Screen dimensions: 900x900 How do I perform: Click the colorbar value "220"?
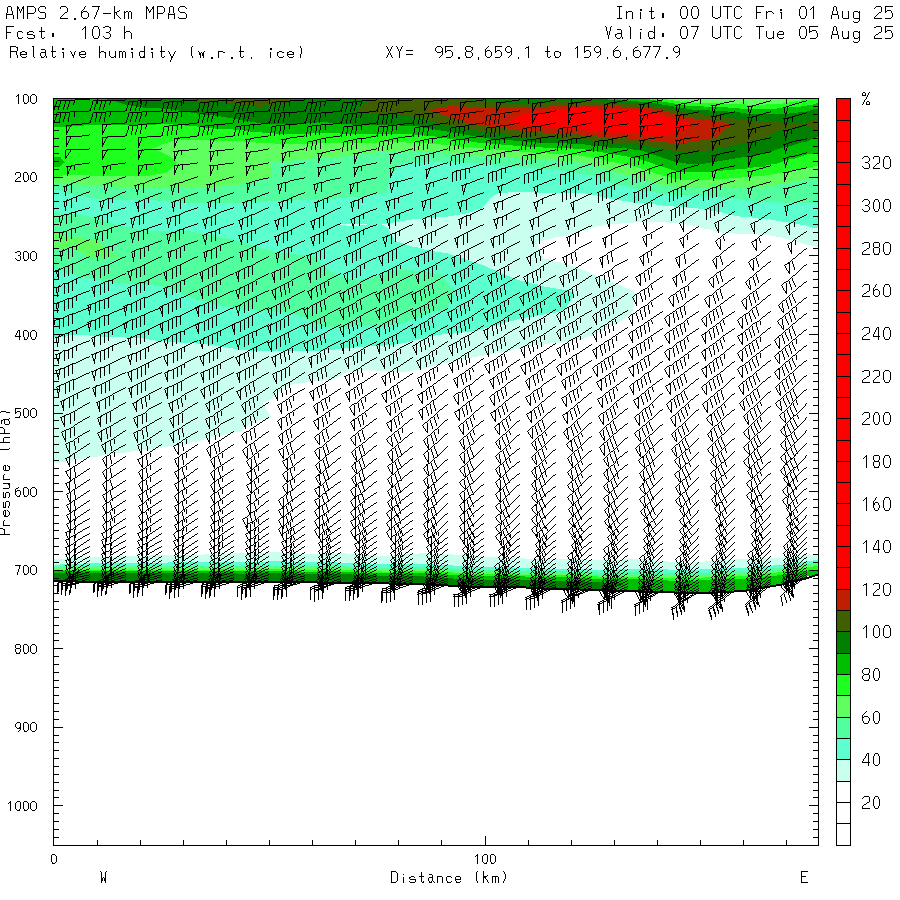pyautogui.click(x=876, y=377)
